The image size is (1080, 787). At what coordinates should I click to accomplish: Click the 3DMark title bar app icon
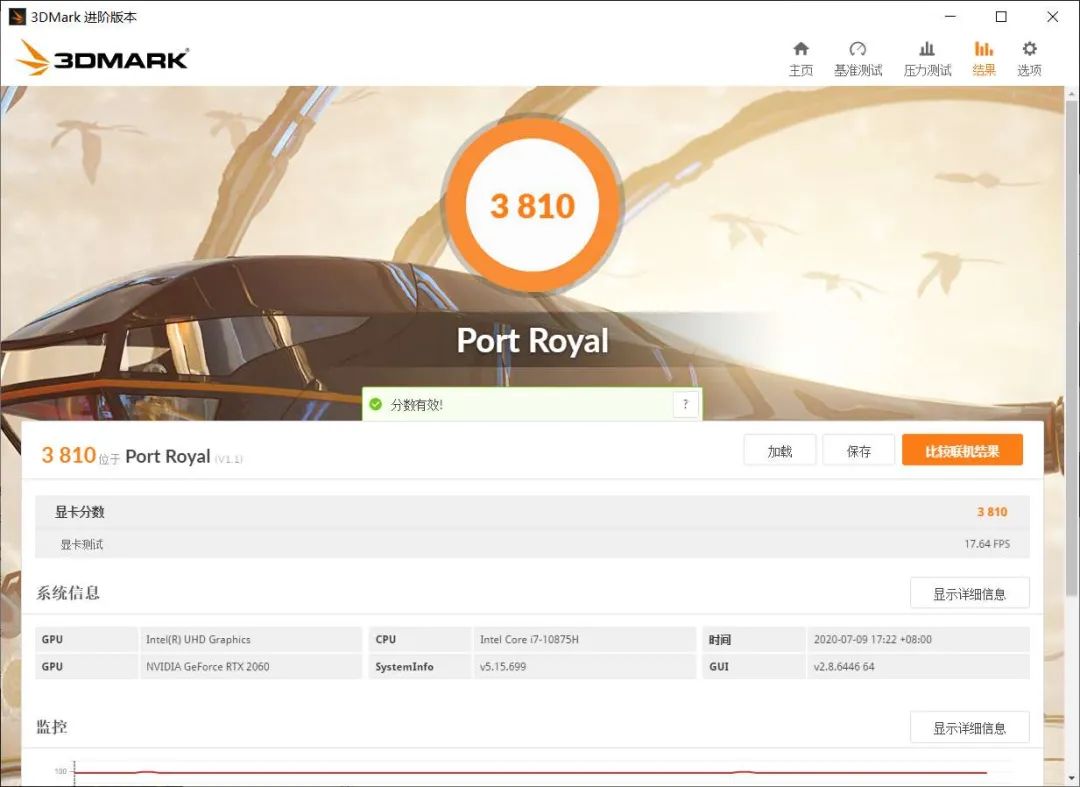coord(17,17)
